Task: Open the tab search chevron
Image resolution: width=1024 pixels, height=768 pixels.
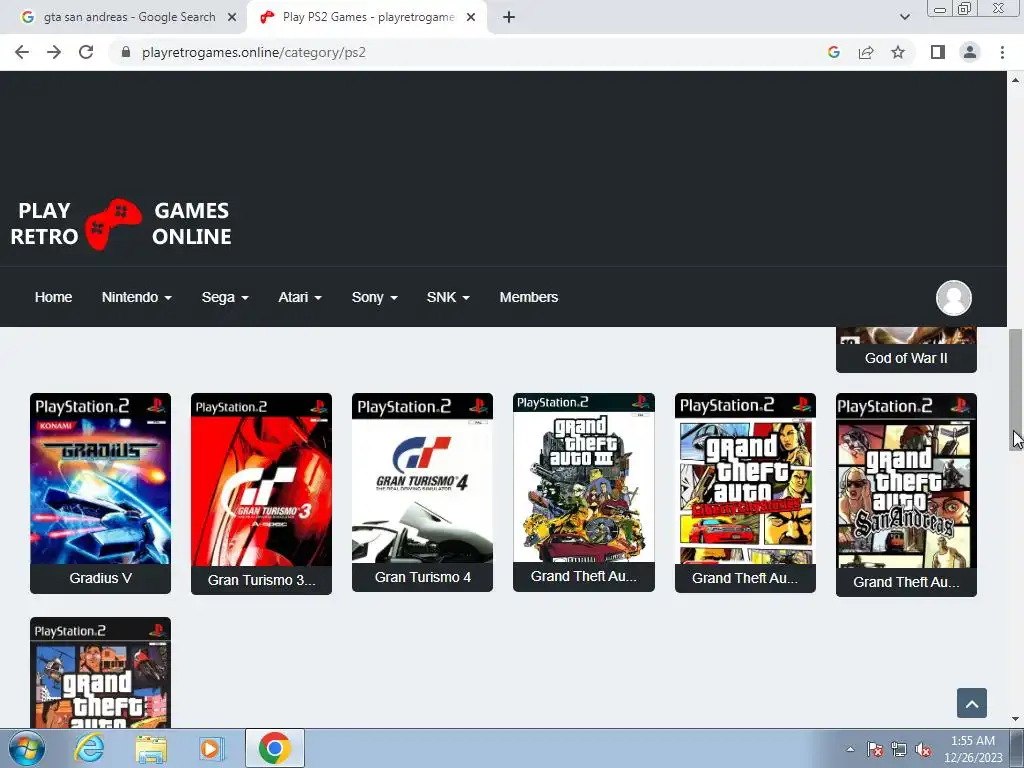Action: pyautogui.click(x=904, y=17)
